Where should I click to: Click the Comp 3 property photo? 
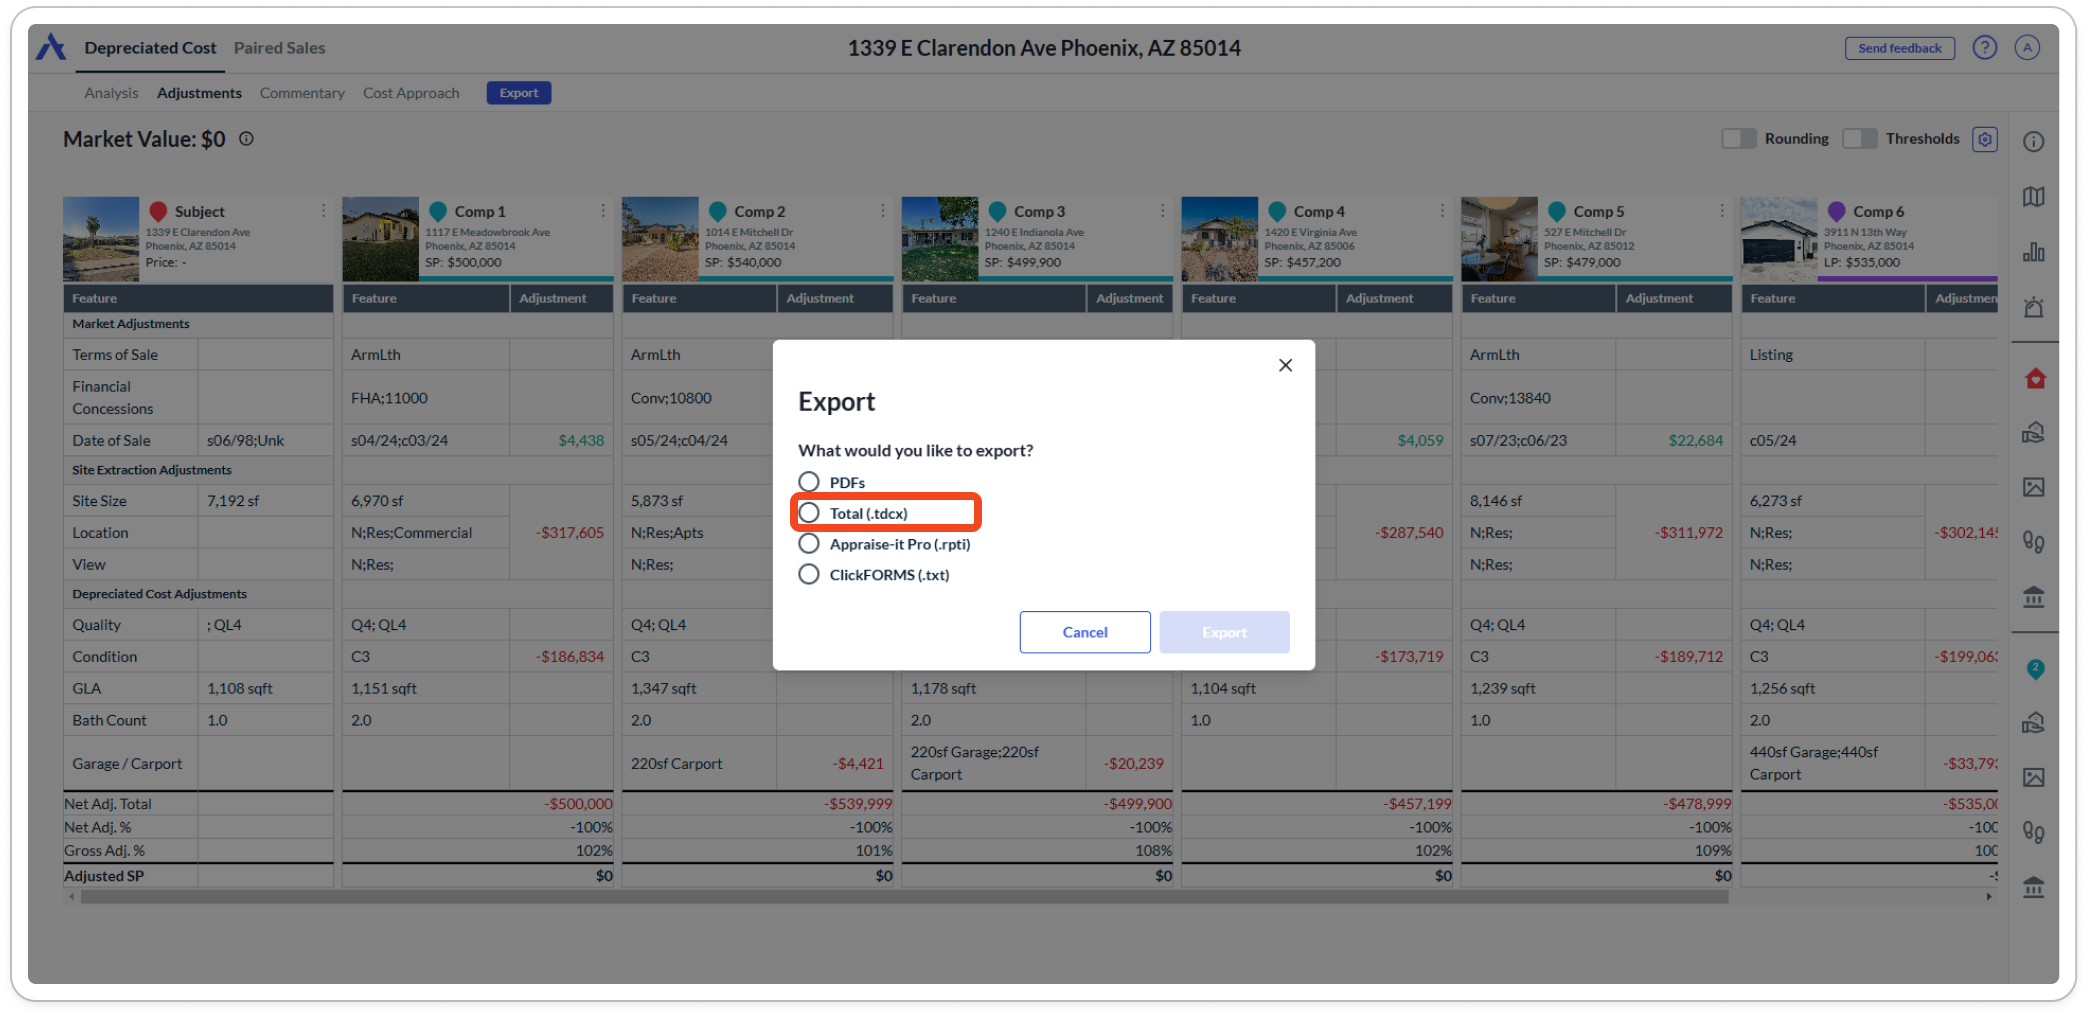pyautogui.click(x=940, y=239)
